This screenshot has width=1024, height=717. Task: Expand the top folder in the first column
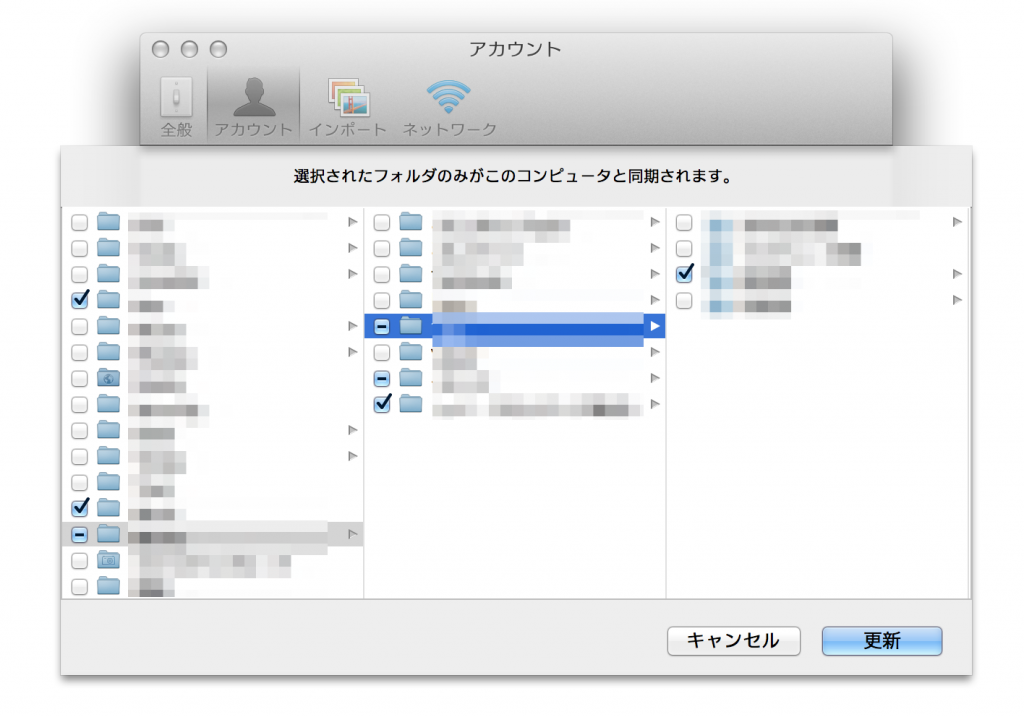tap(351, 222)
